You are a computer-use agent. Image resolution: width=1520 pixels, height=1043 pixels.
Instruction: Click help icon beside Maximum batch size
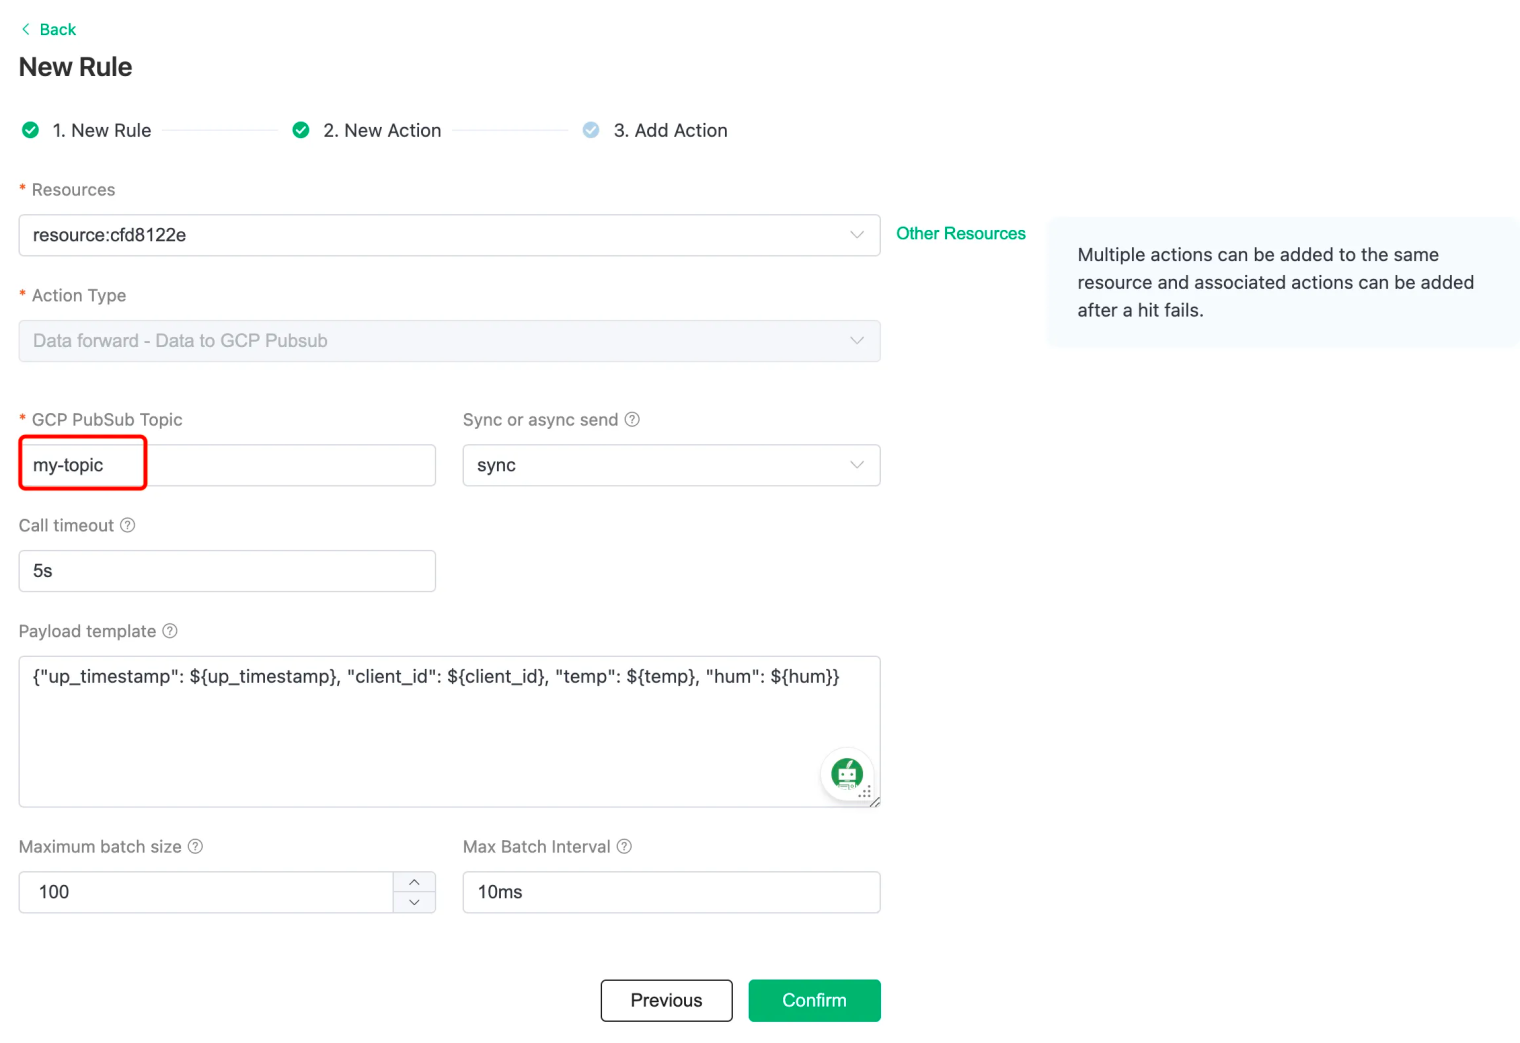196,846
